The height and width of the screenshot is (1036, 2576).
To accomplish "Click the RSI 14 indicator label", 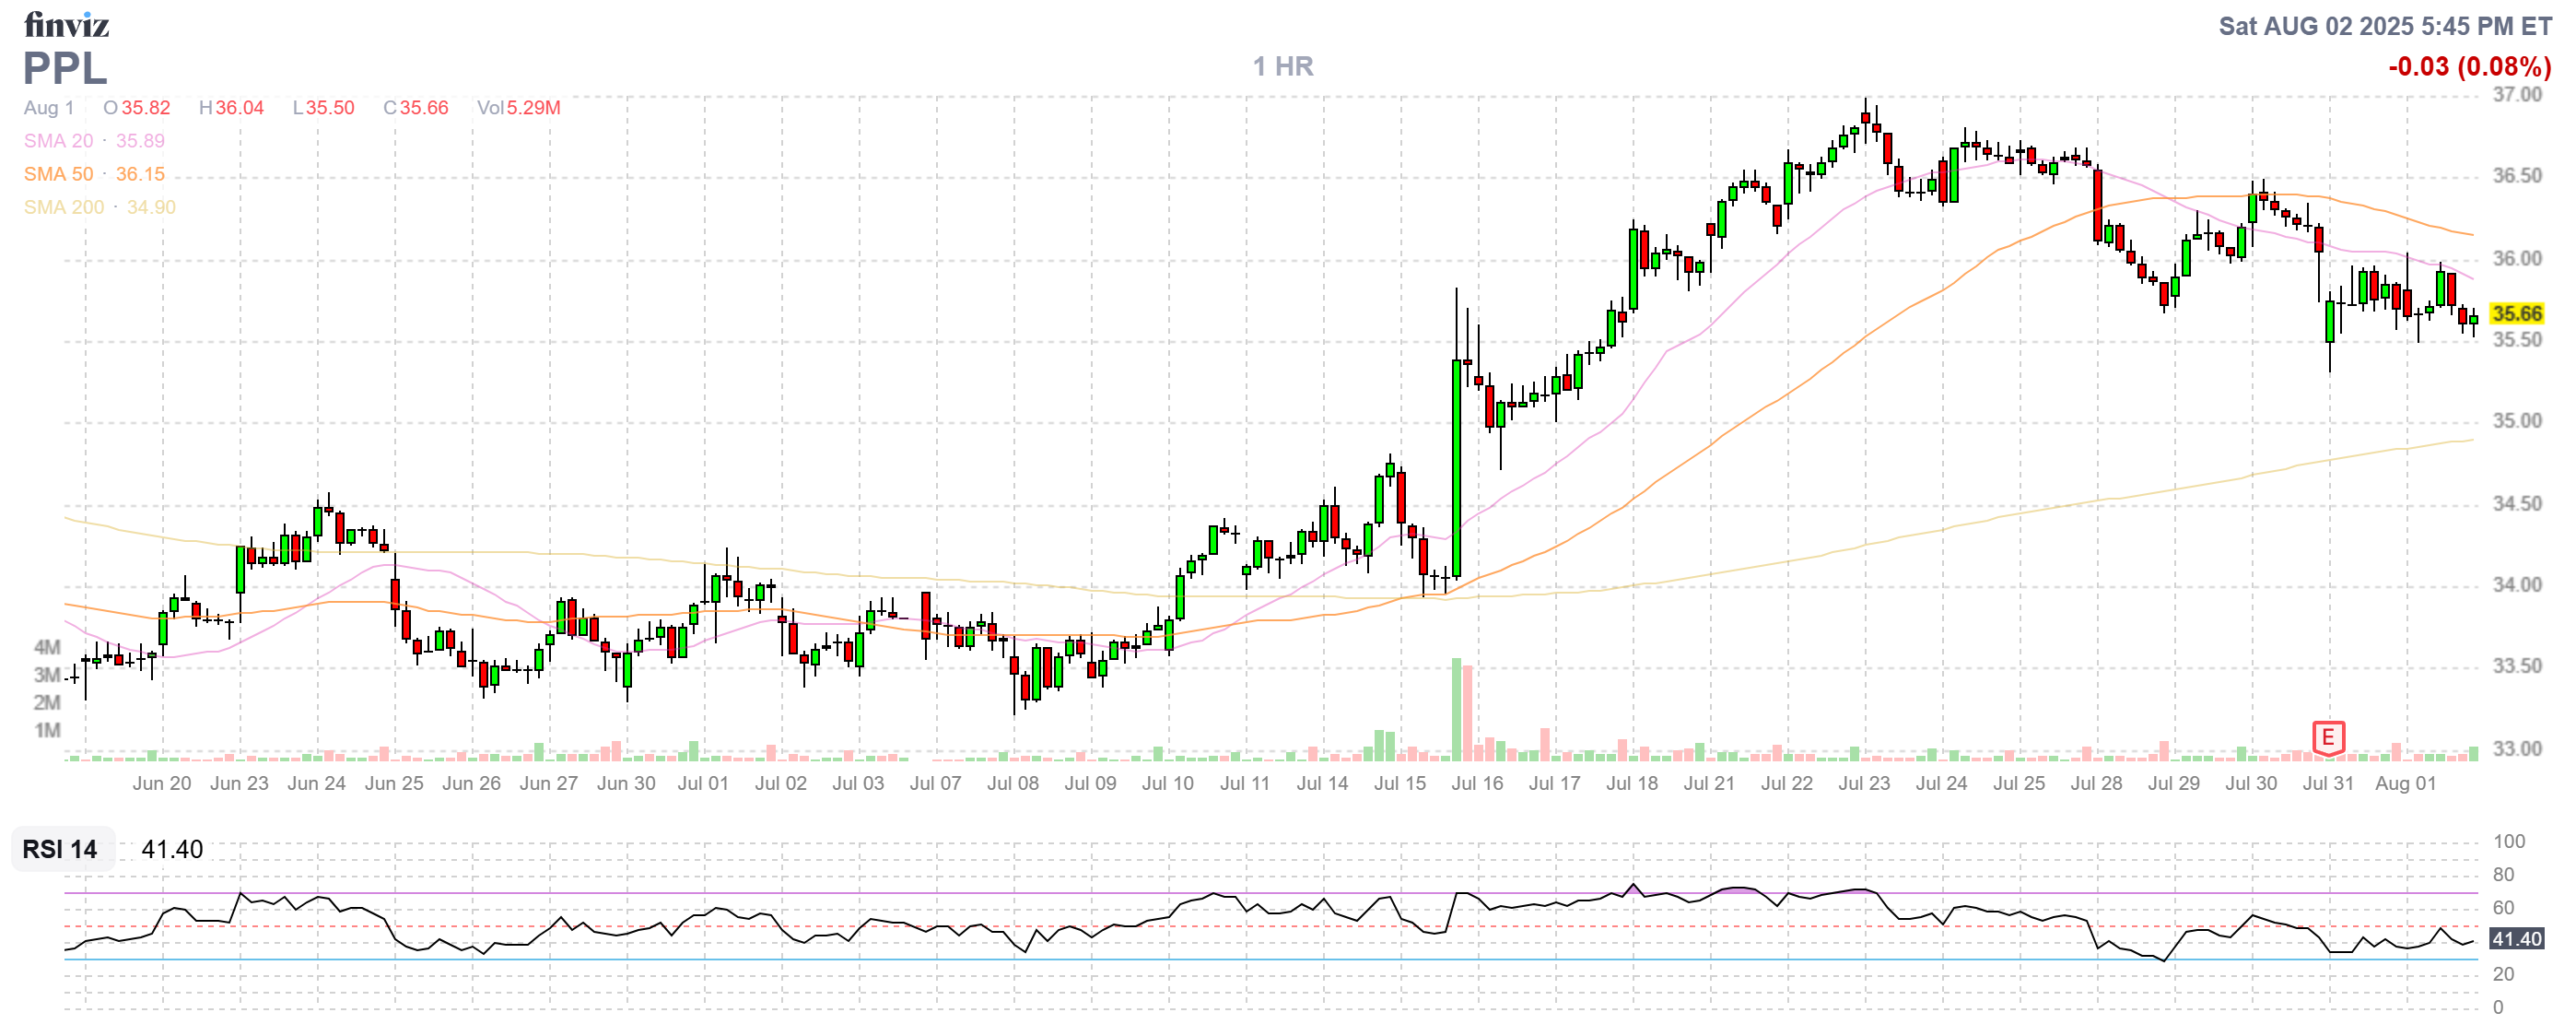I will 60,849.
